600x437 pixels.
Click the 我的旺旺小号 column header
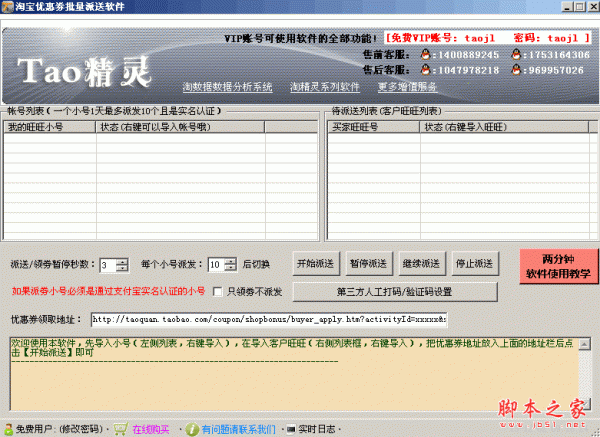point(50,127)
